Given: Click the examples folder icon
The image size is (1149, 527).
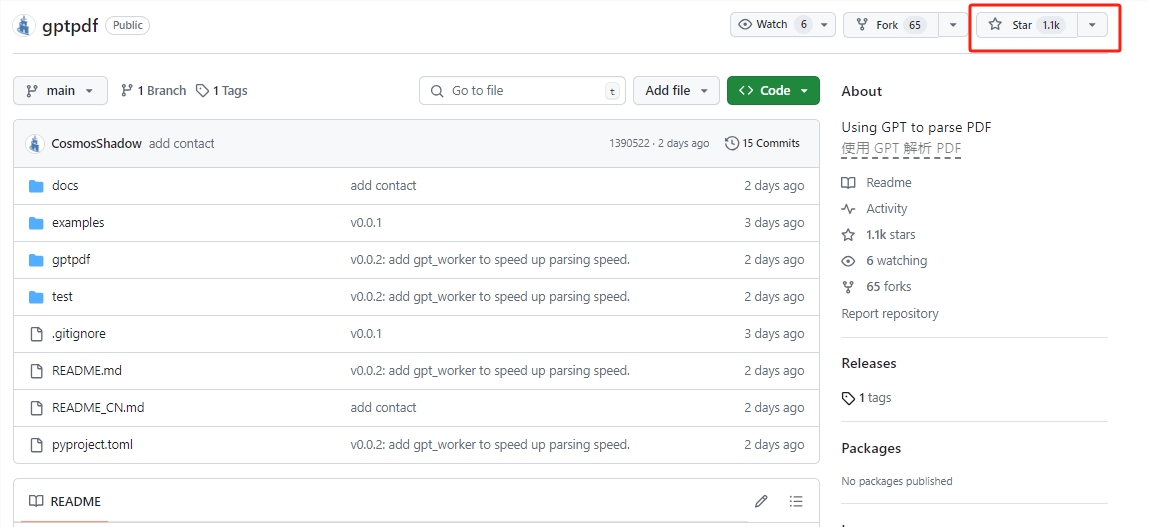Looking at the screenshot, I should [36, 223].
